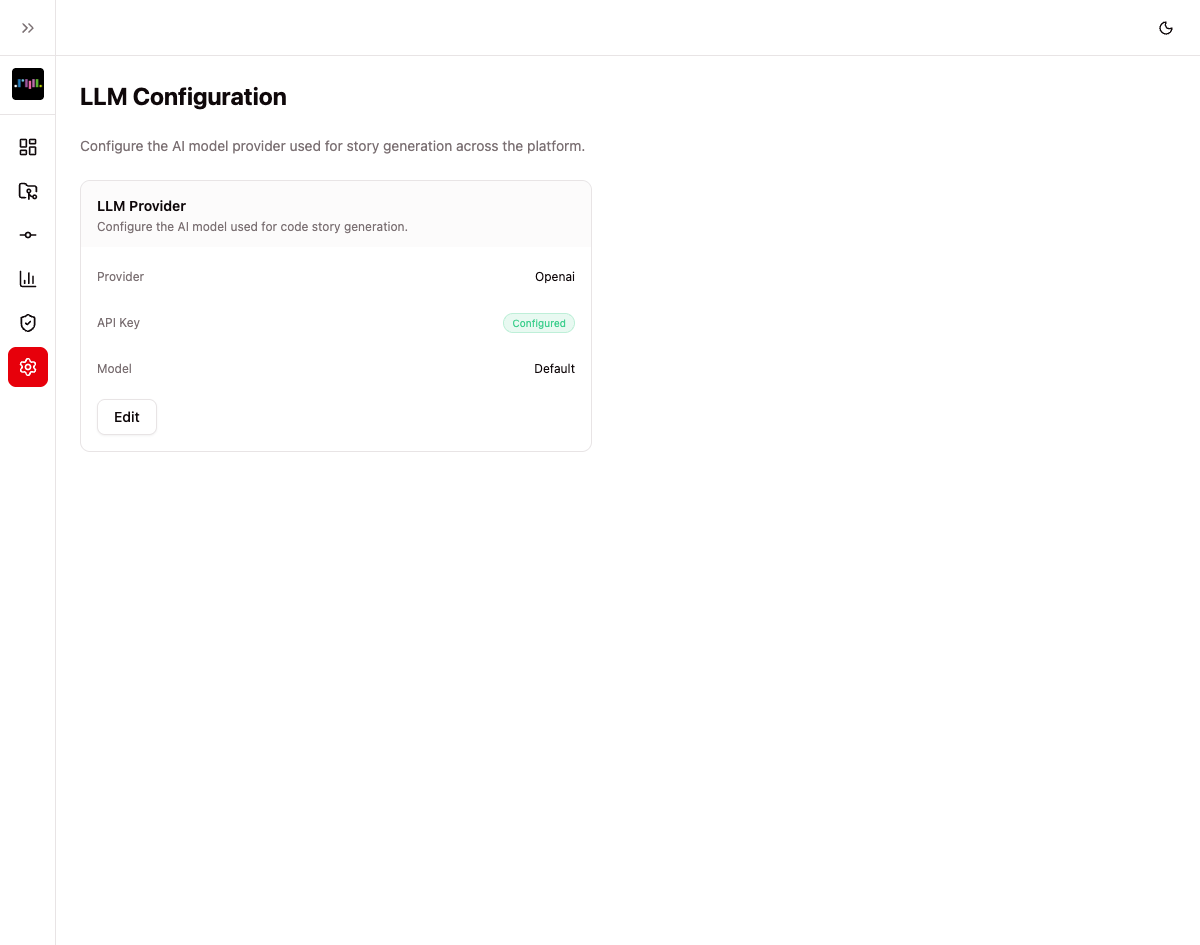Toggle dark mode with moon icon
The image size is (1200, 945).
tap(1166, 28)
